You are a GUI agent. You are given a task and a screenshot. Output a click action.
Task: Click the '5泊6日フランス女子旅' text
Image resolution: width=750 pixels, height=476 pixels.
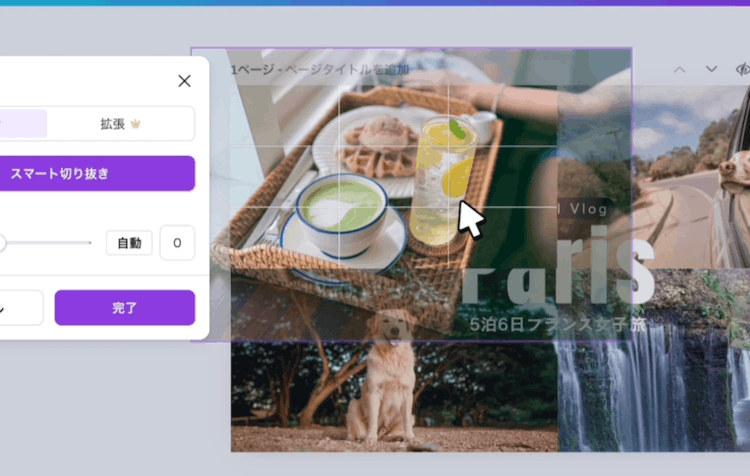[x=558, y=325]
